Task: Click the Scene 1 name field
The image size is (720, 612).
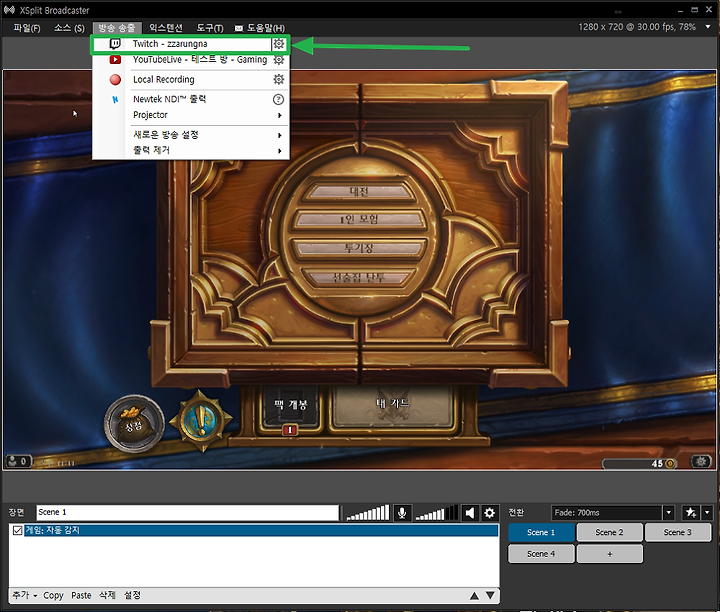Action: tap(187, 512)
